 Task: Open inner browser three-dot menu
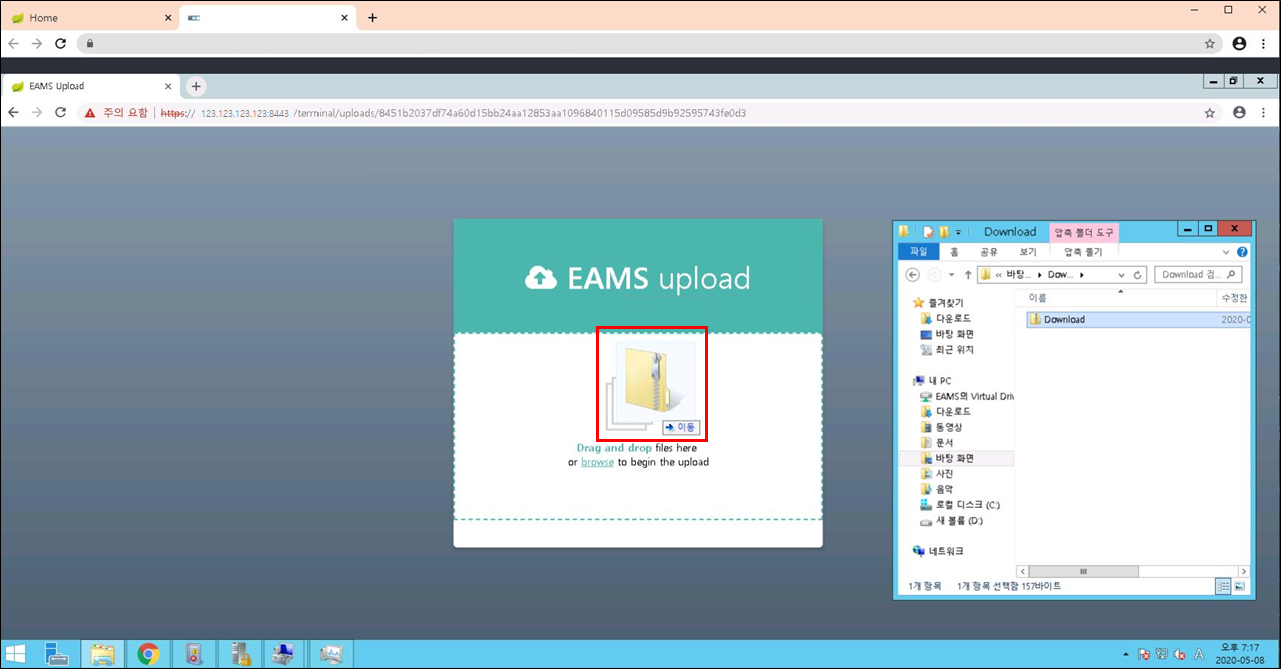[1263, 113]
